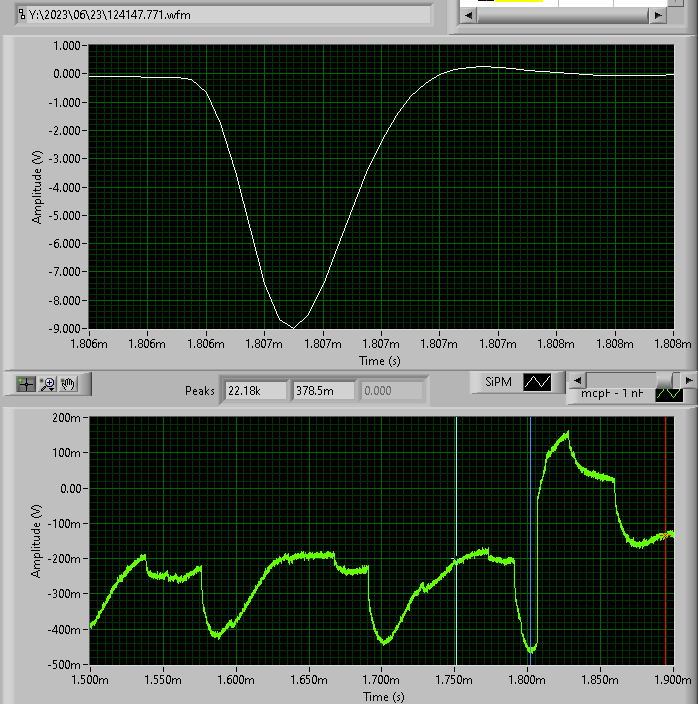Viewport: 698px width, 704px height.
Task: Click the file path field showing 124147.771.wfm
Action: tap(228, 15)
